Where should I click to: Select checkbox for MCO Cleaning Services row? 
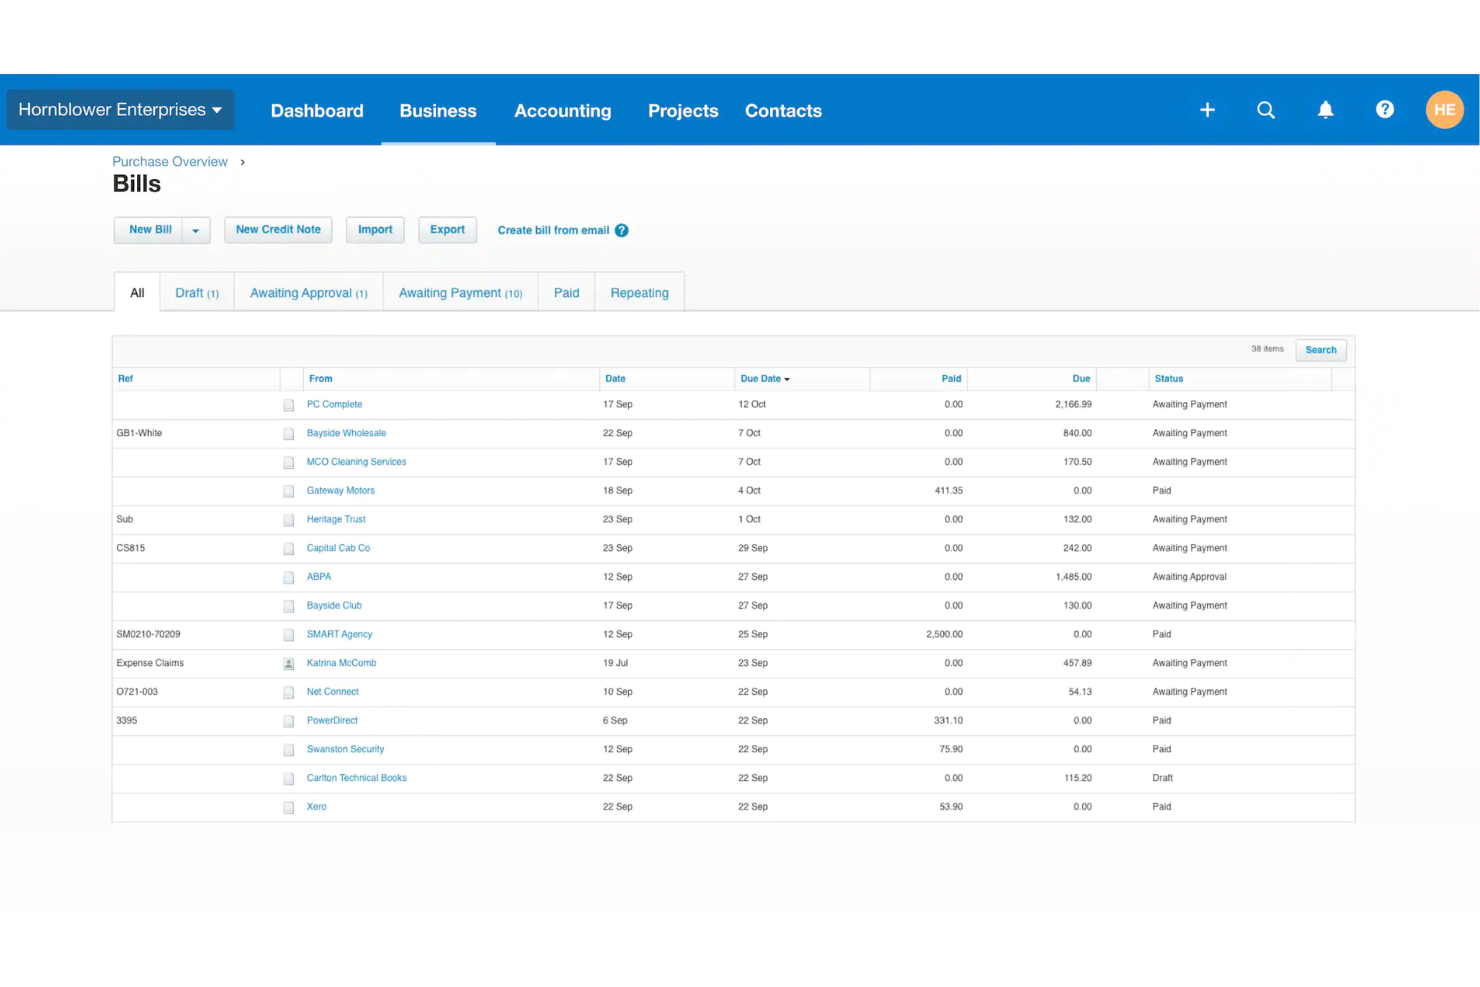pos(289,463)
